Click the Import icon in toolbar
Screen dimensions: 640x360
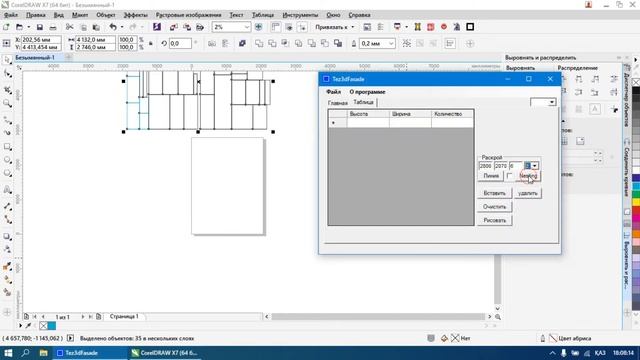(x=173, y=27)
